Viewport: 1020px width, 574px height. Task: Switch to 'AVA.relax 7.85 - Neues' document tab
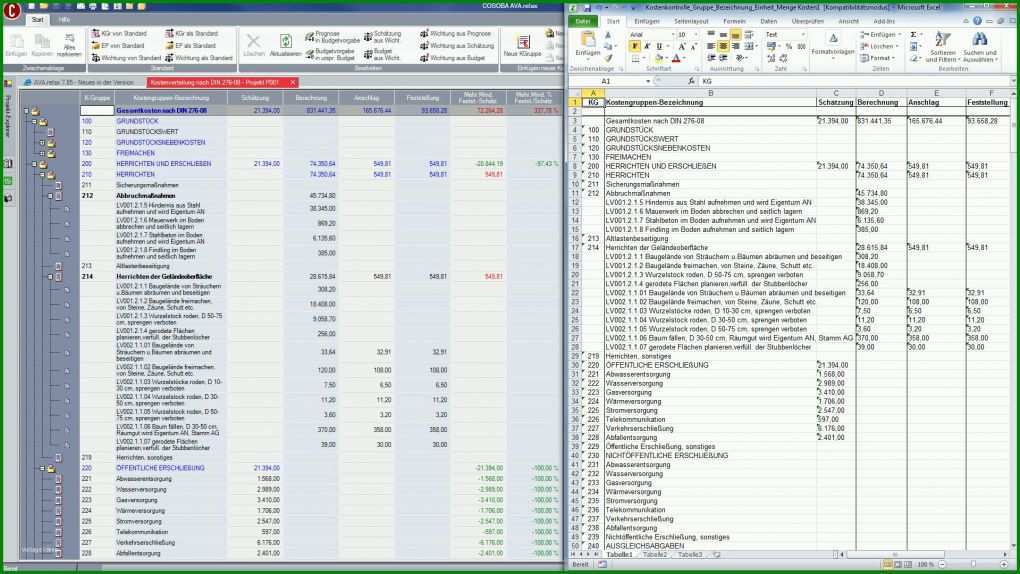pyautogui.click(x=79, y=83)
